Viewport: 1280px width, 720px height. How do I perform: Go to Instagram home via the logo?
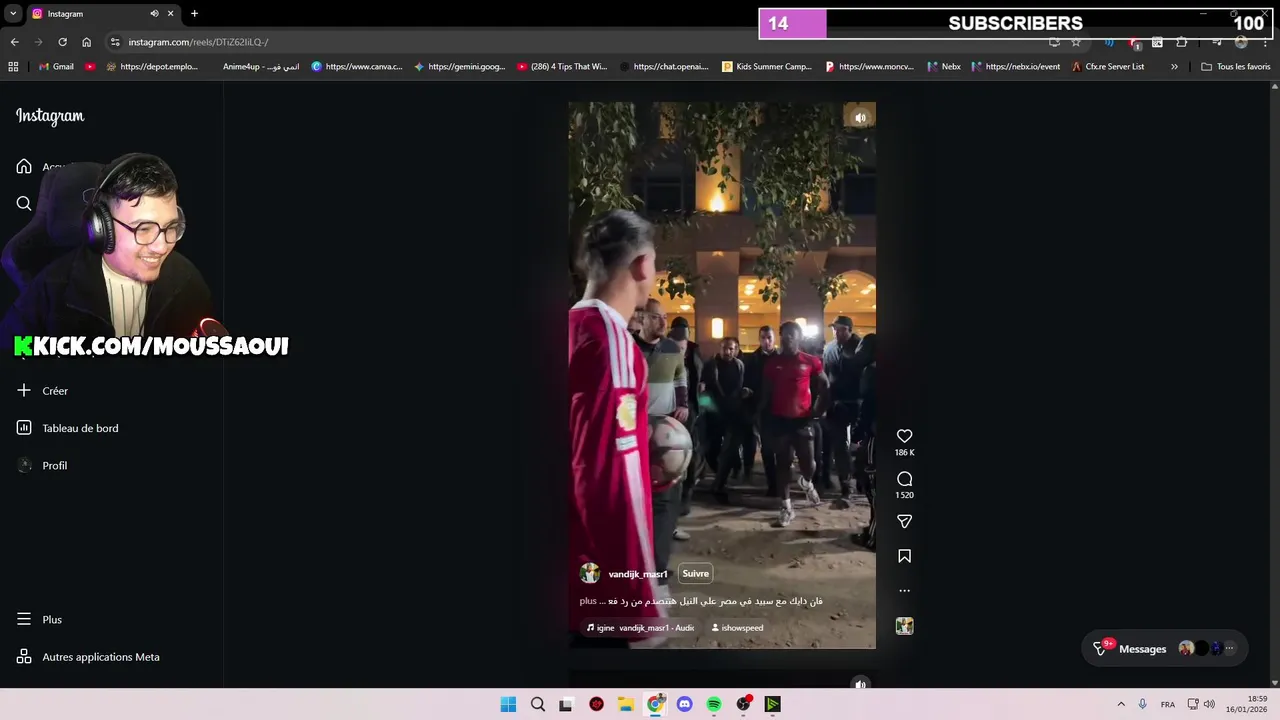50,116
